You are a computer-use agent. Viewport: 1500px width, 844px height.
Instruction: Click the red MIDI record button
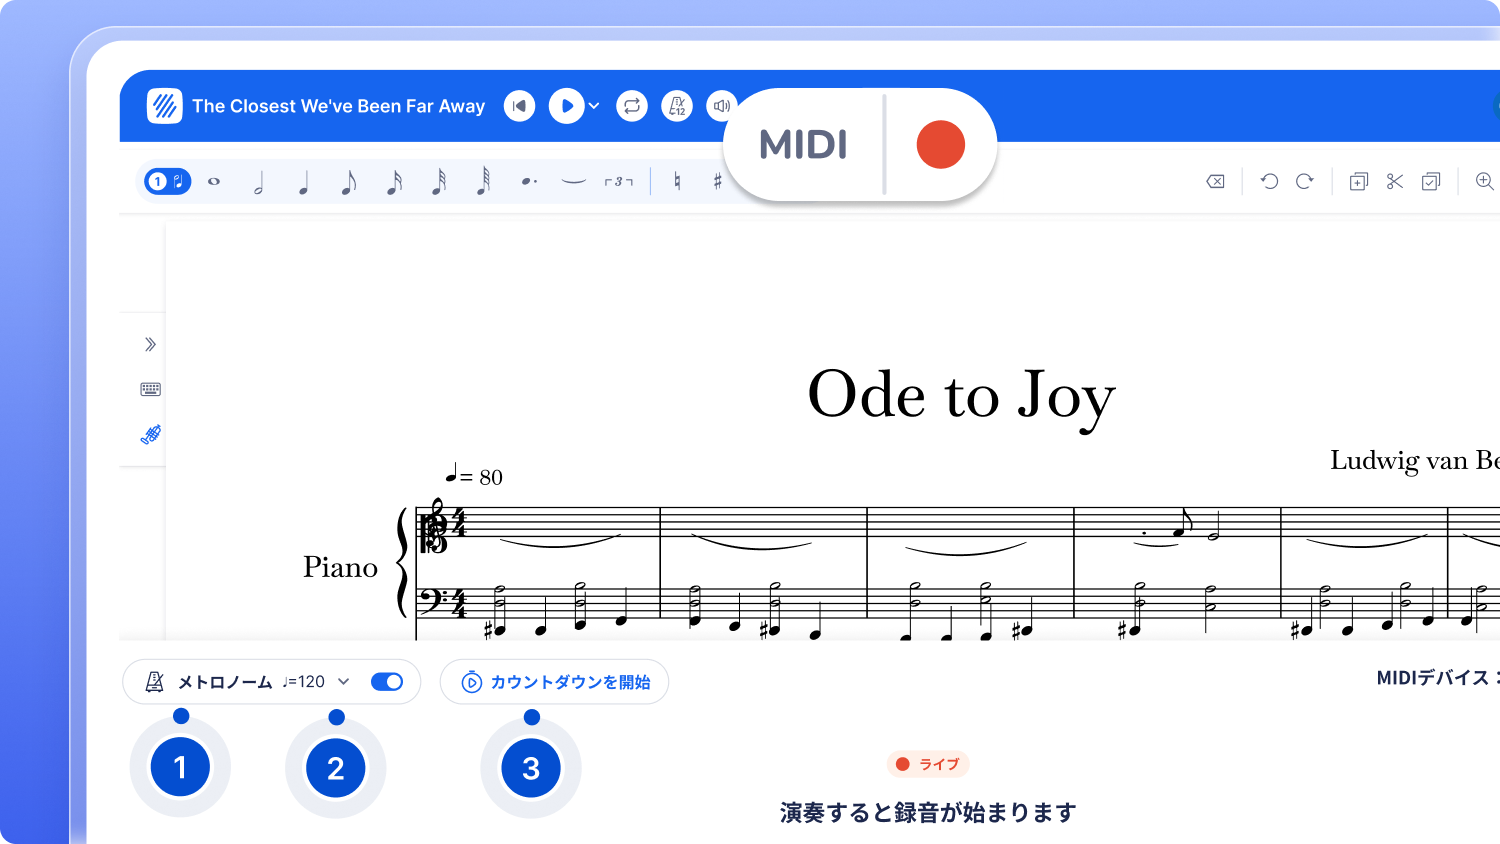coord(941,145)
